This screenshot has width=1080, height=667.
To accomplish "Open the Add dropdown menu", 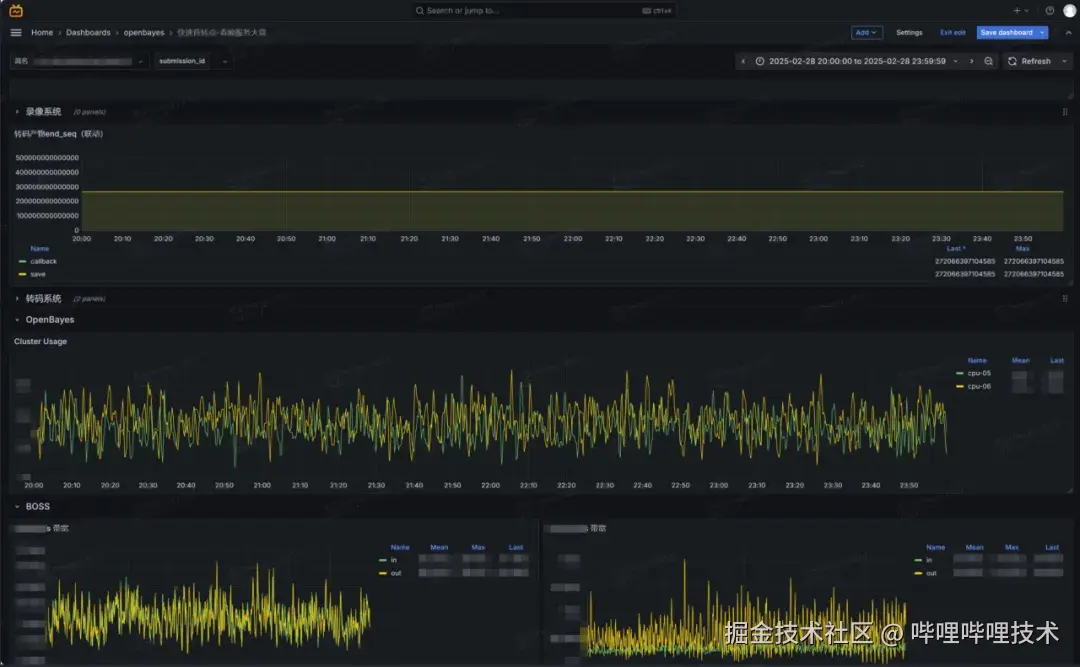I will (866, 32).
